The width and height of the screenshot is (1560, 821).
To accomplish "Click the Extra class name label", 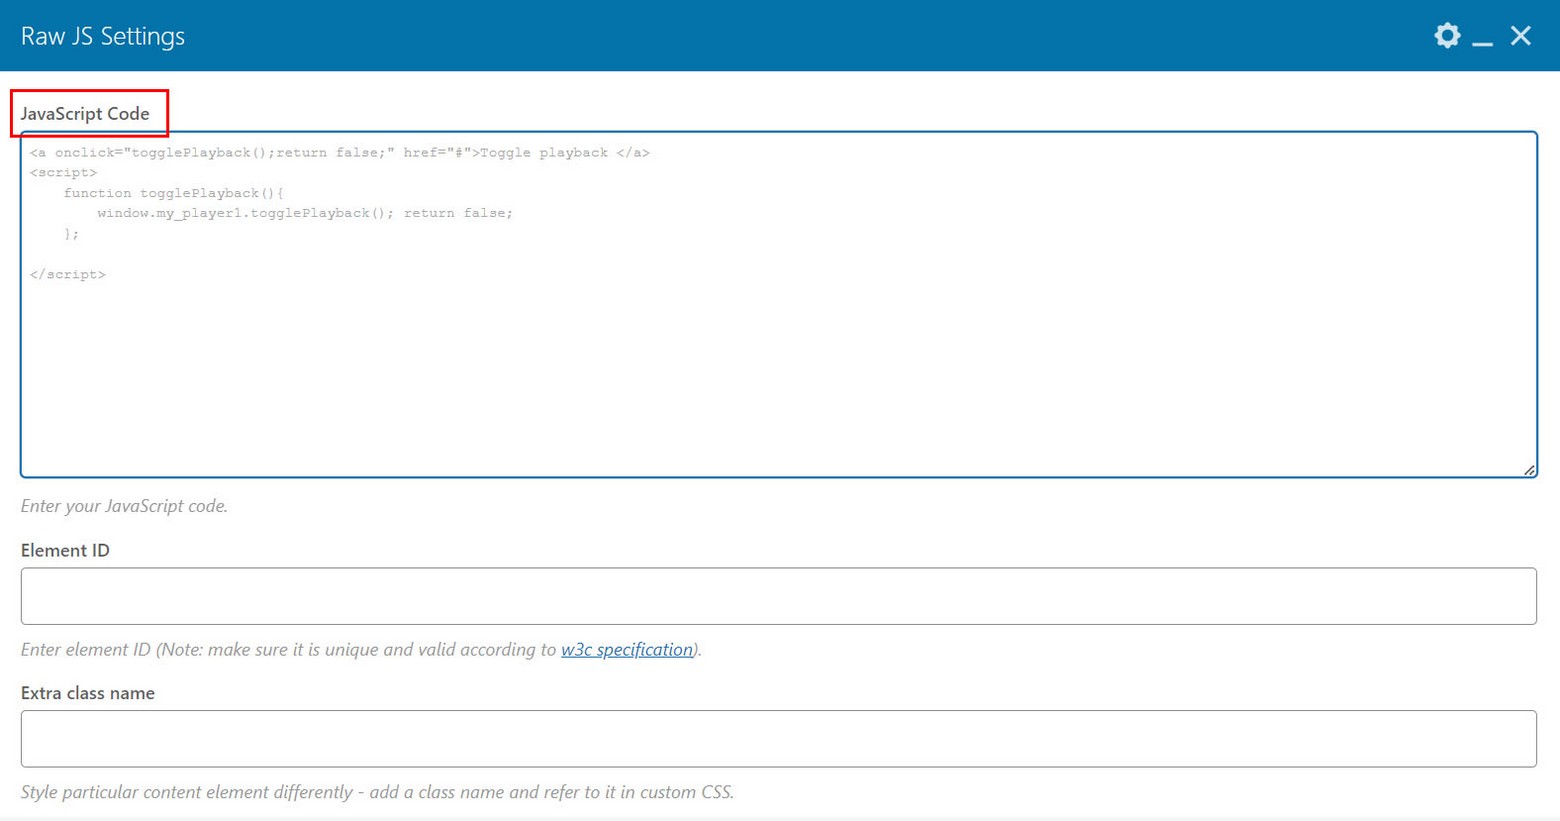I will coord(88,694).
